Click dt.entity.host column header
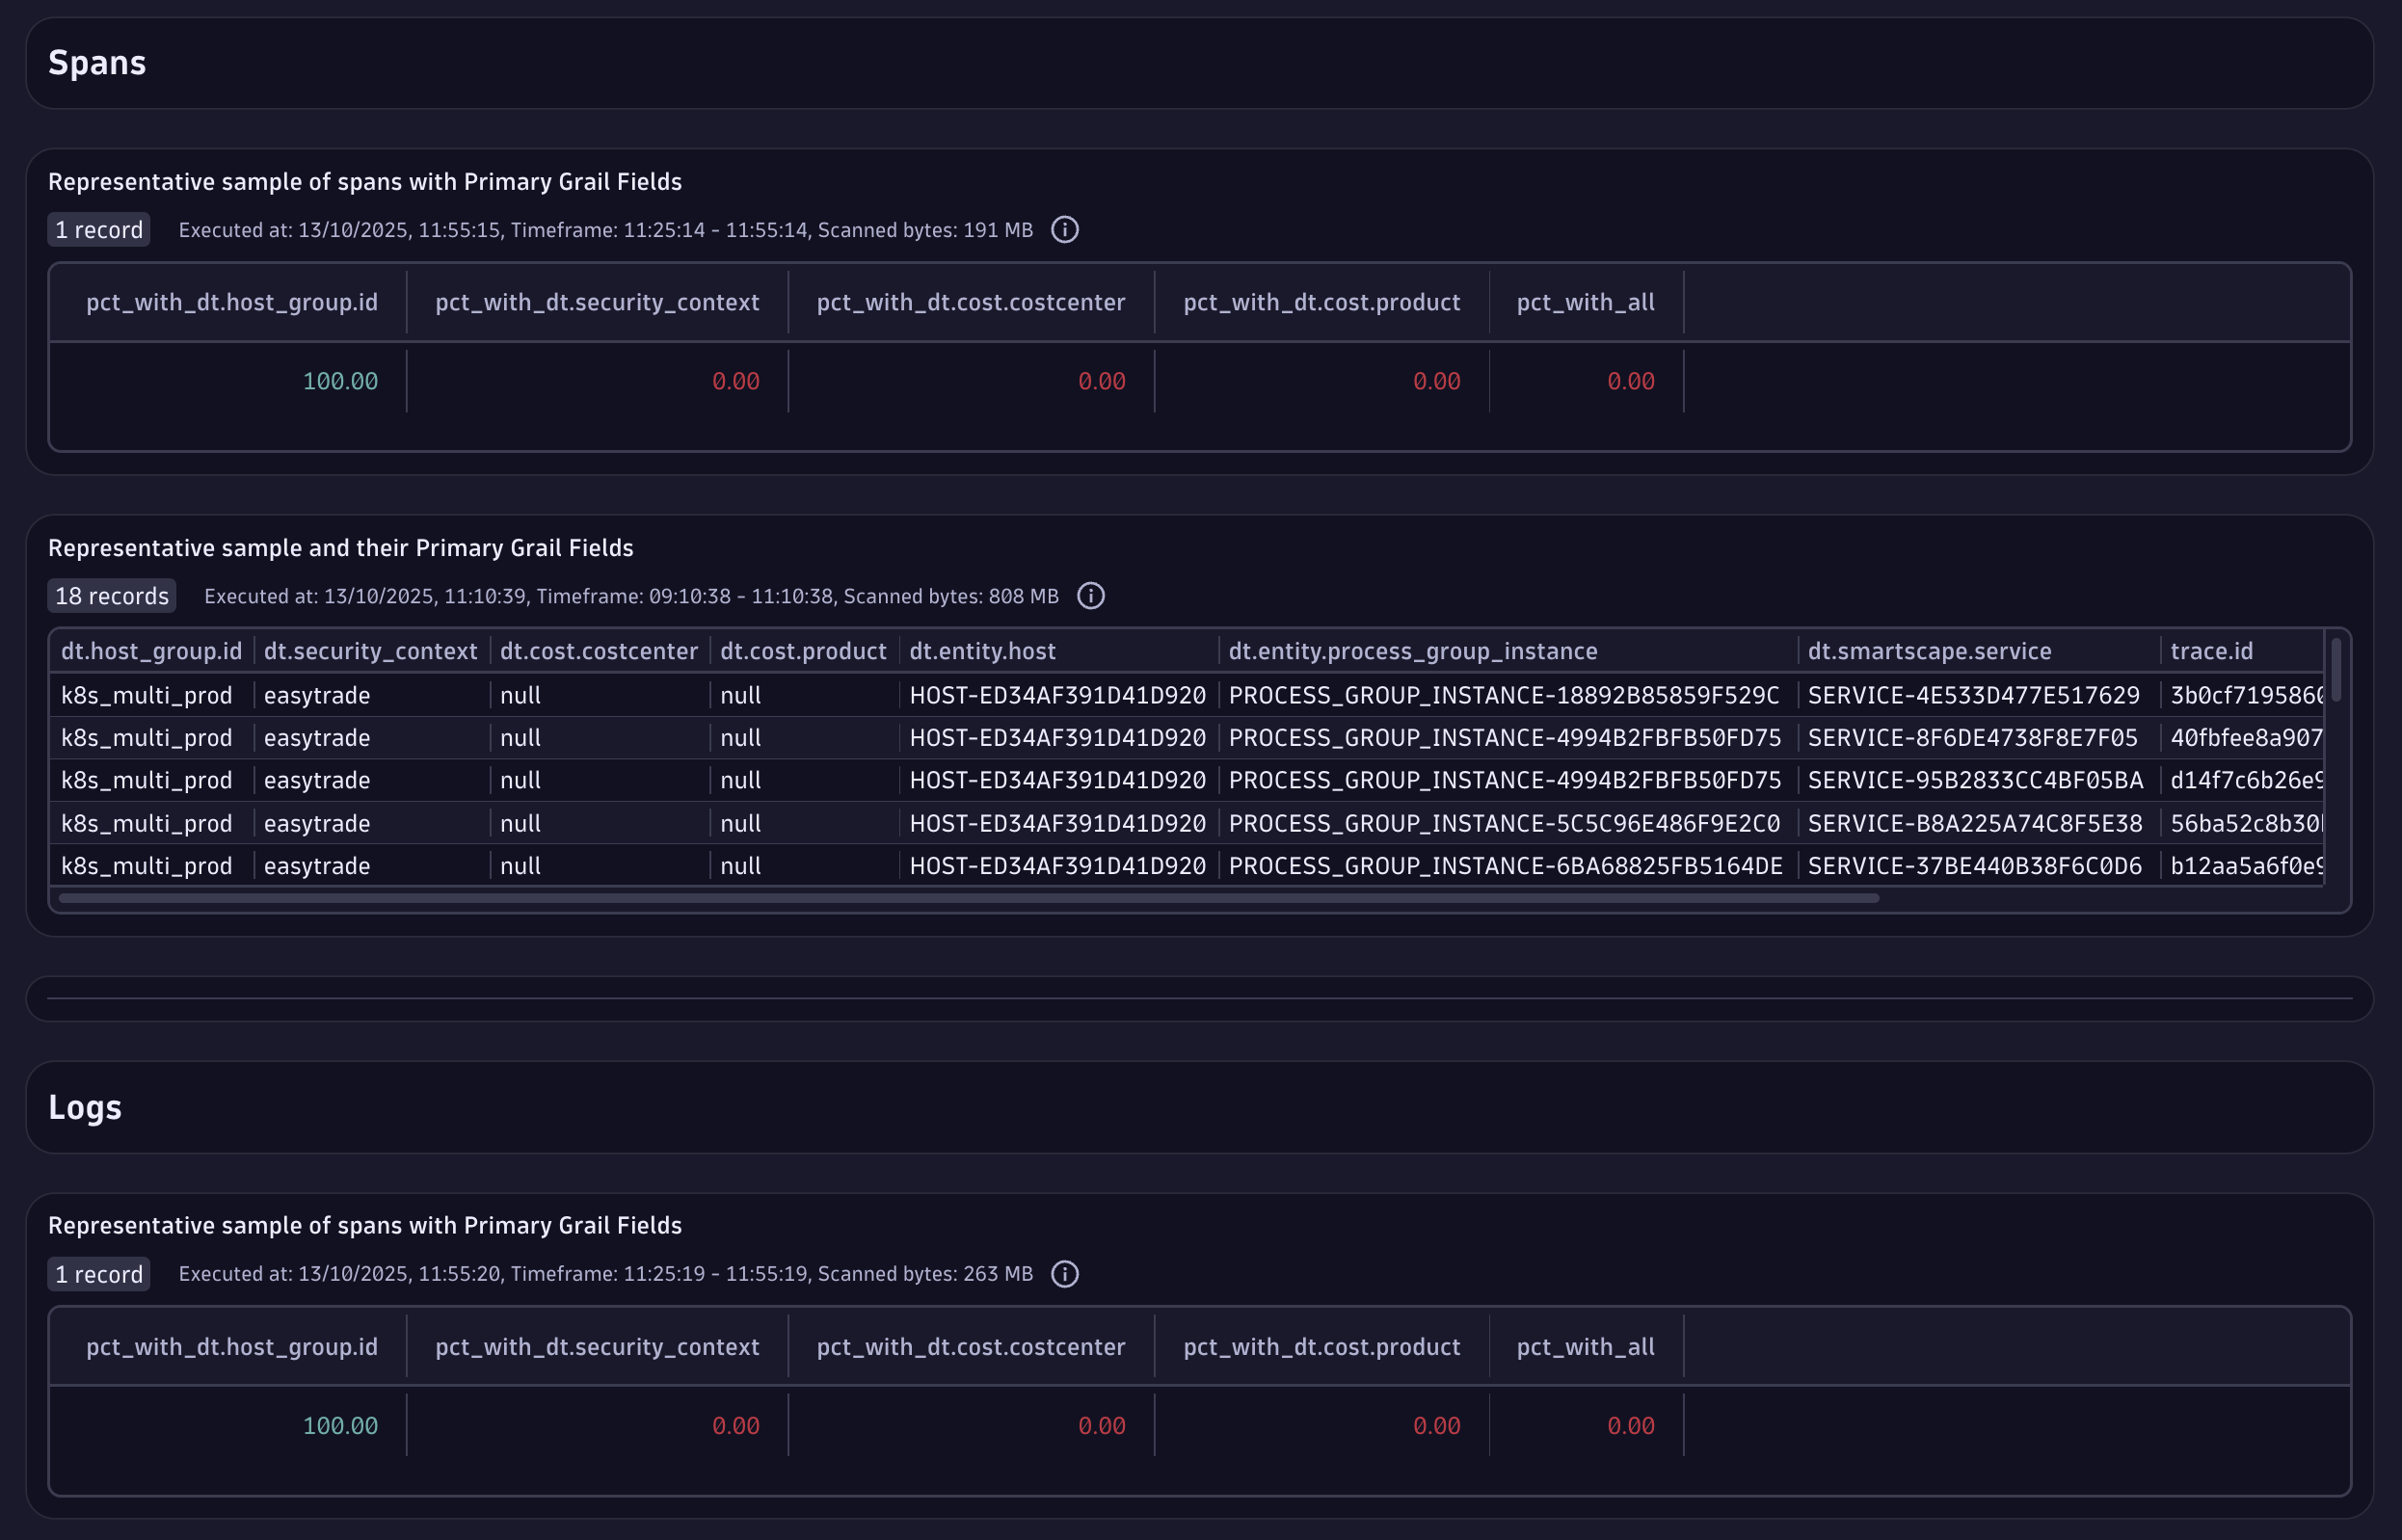 click(982, 651)
